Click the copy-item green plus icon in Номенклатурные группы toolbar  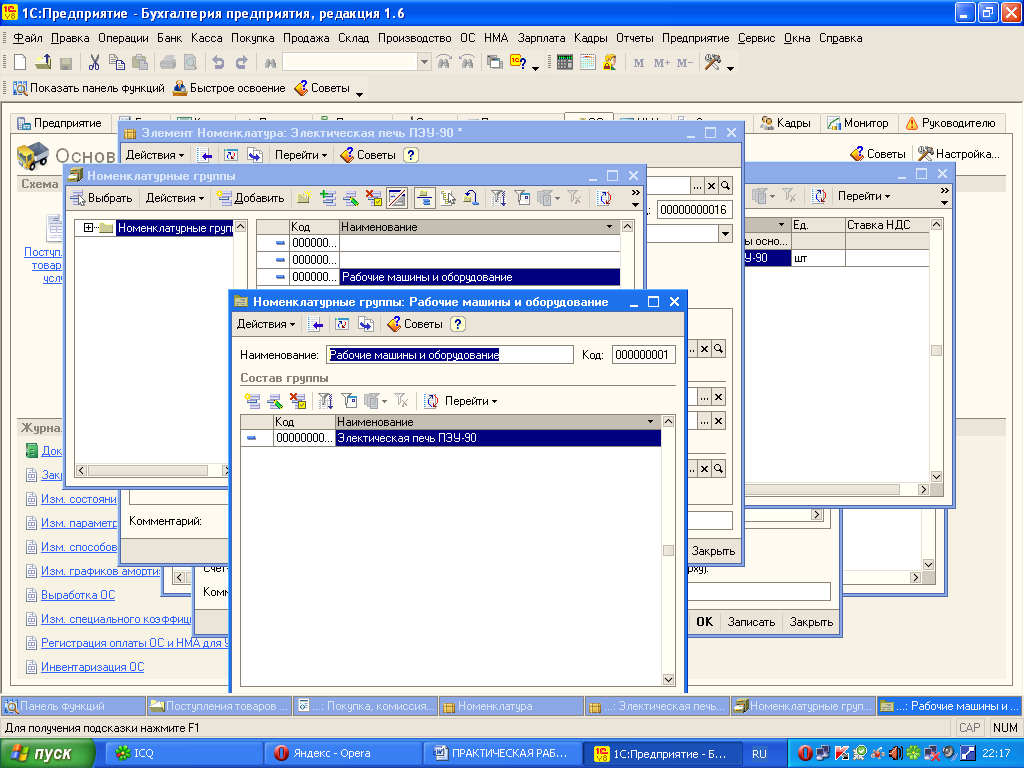[x=328, y=197]
